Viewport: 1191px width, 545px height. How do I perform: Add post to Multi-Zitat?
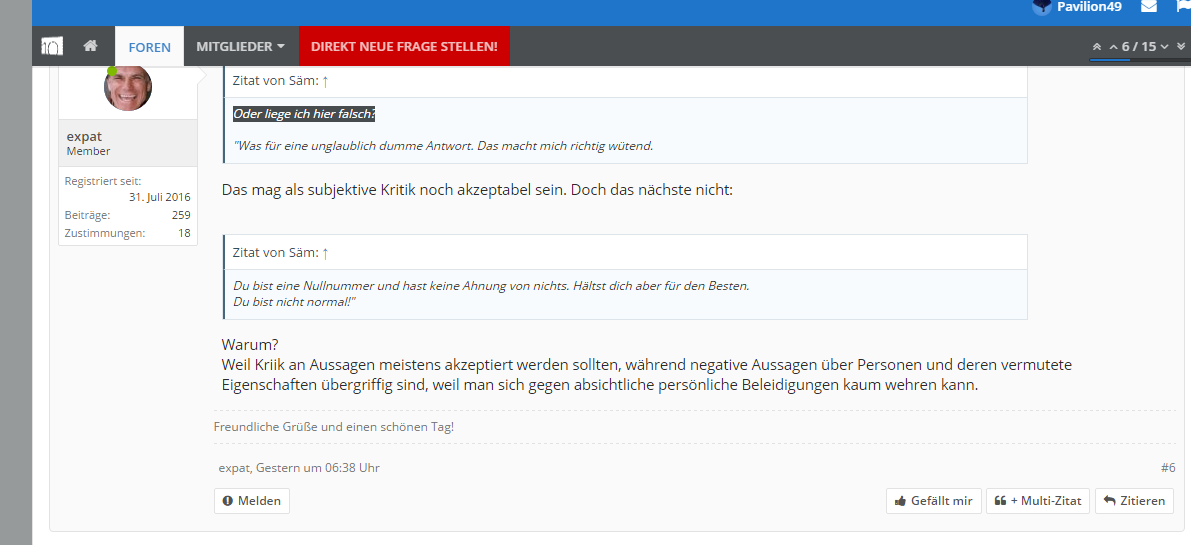(x=1038, y=501)
